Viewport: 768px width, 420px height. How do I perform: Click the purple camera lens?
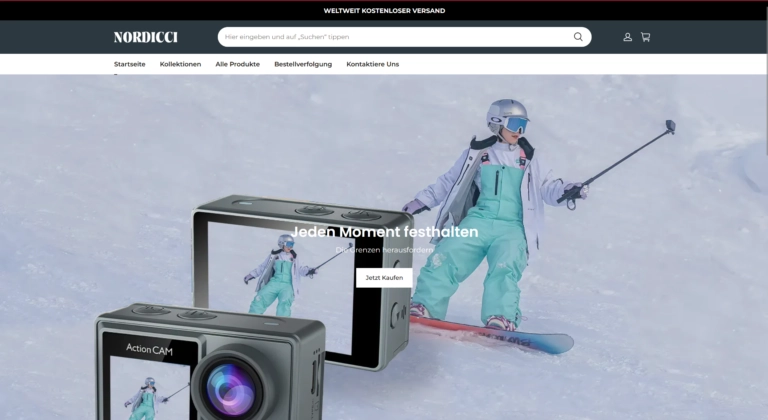click(x=227, y=385)
